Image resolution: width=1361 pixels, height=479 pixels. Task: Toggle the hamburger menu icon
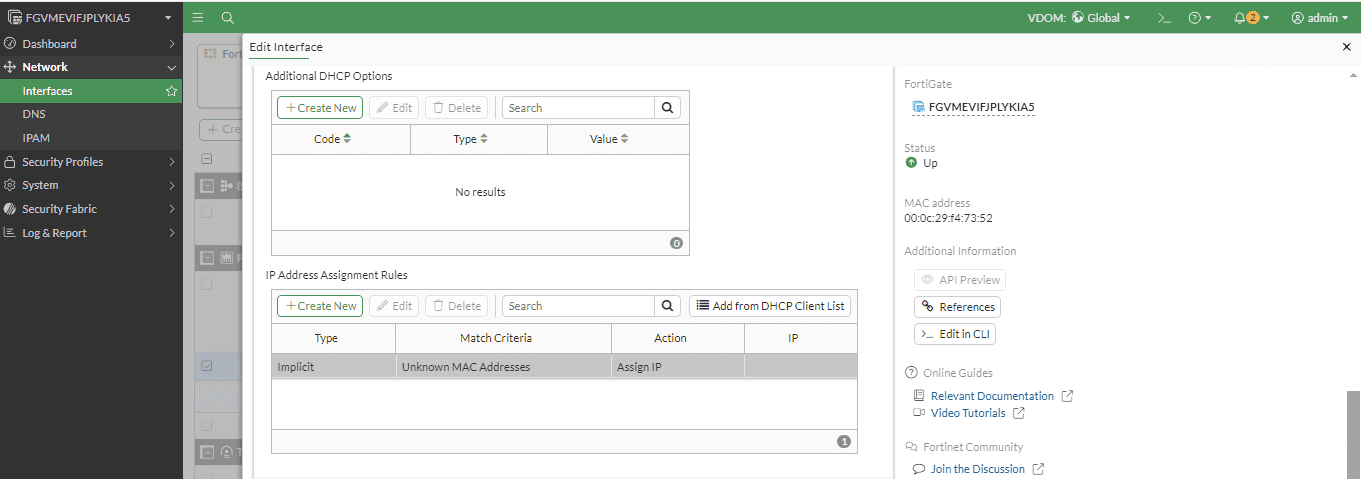pyautogui.click(x=198, y=18)
